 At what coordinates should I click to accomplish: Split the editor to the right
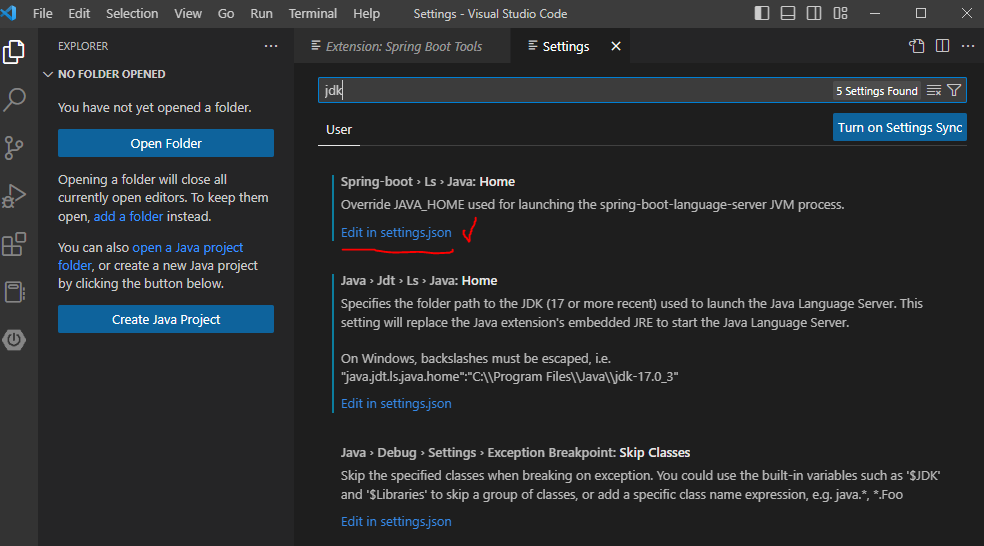942,46
